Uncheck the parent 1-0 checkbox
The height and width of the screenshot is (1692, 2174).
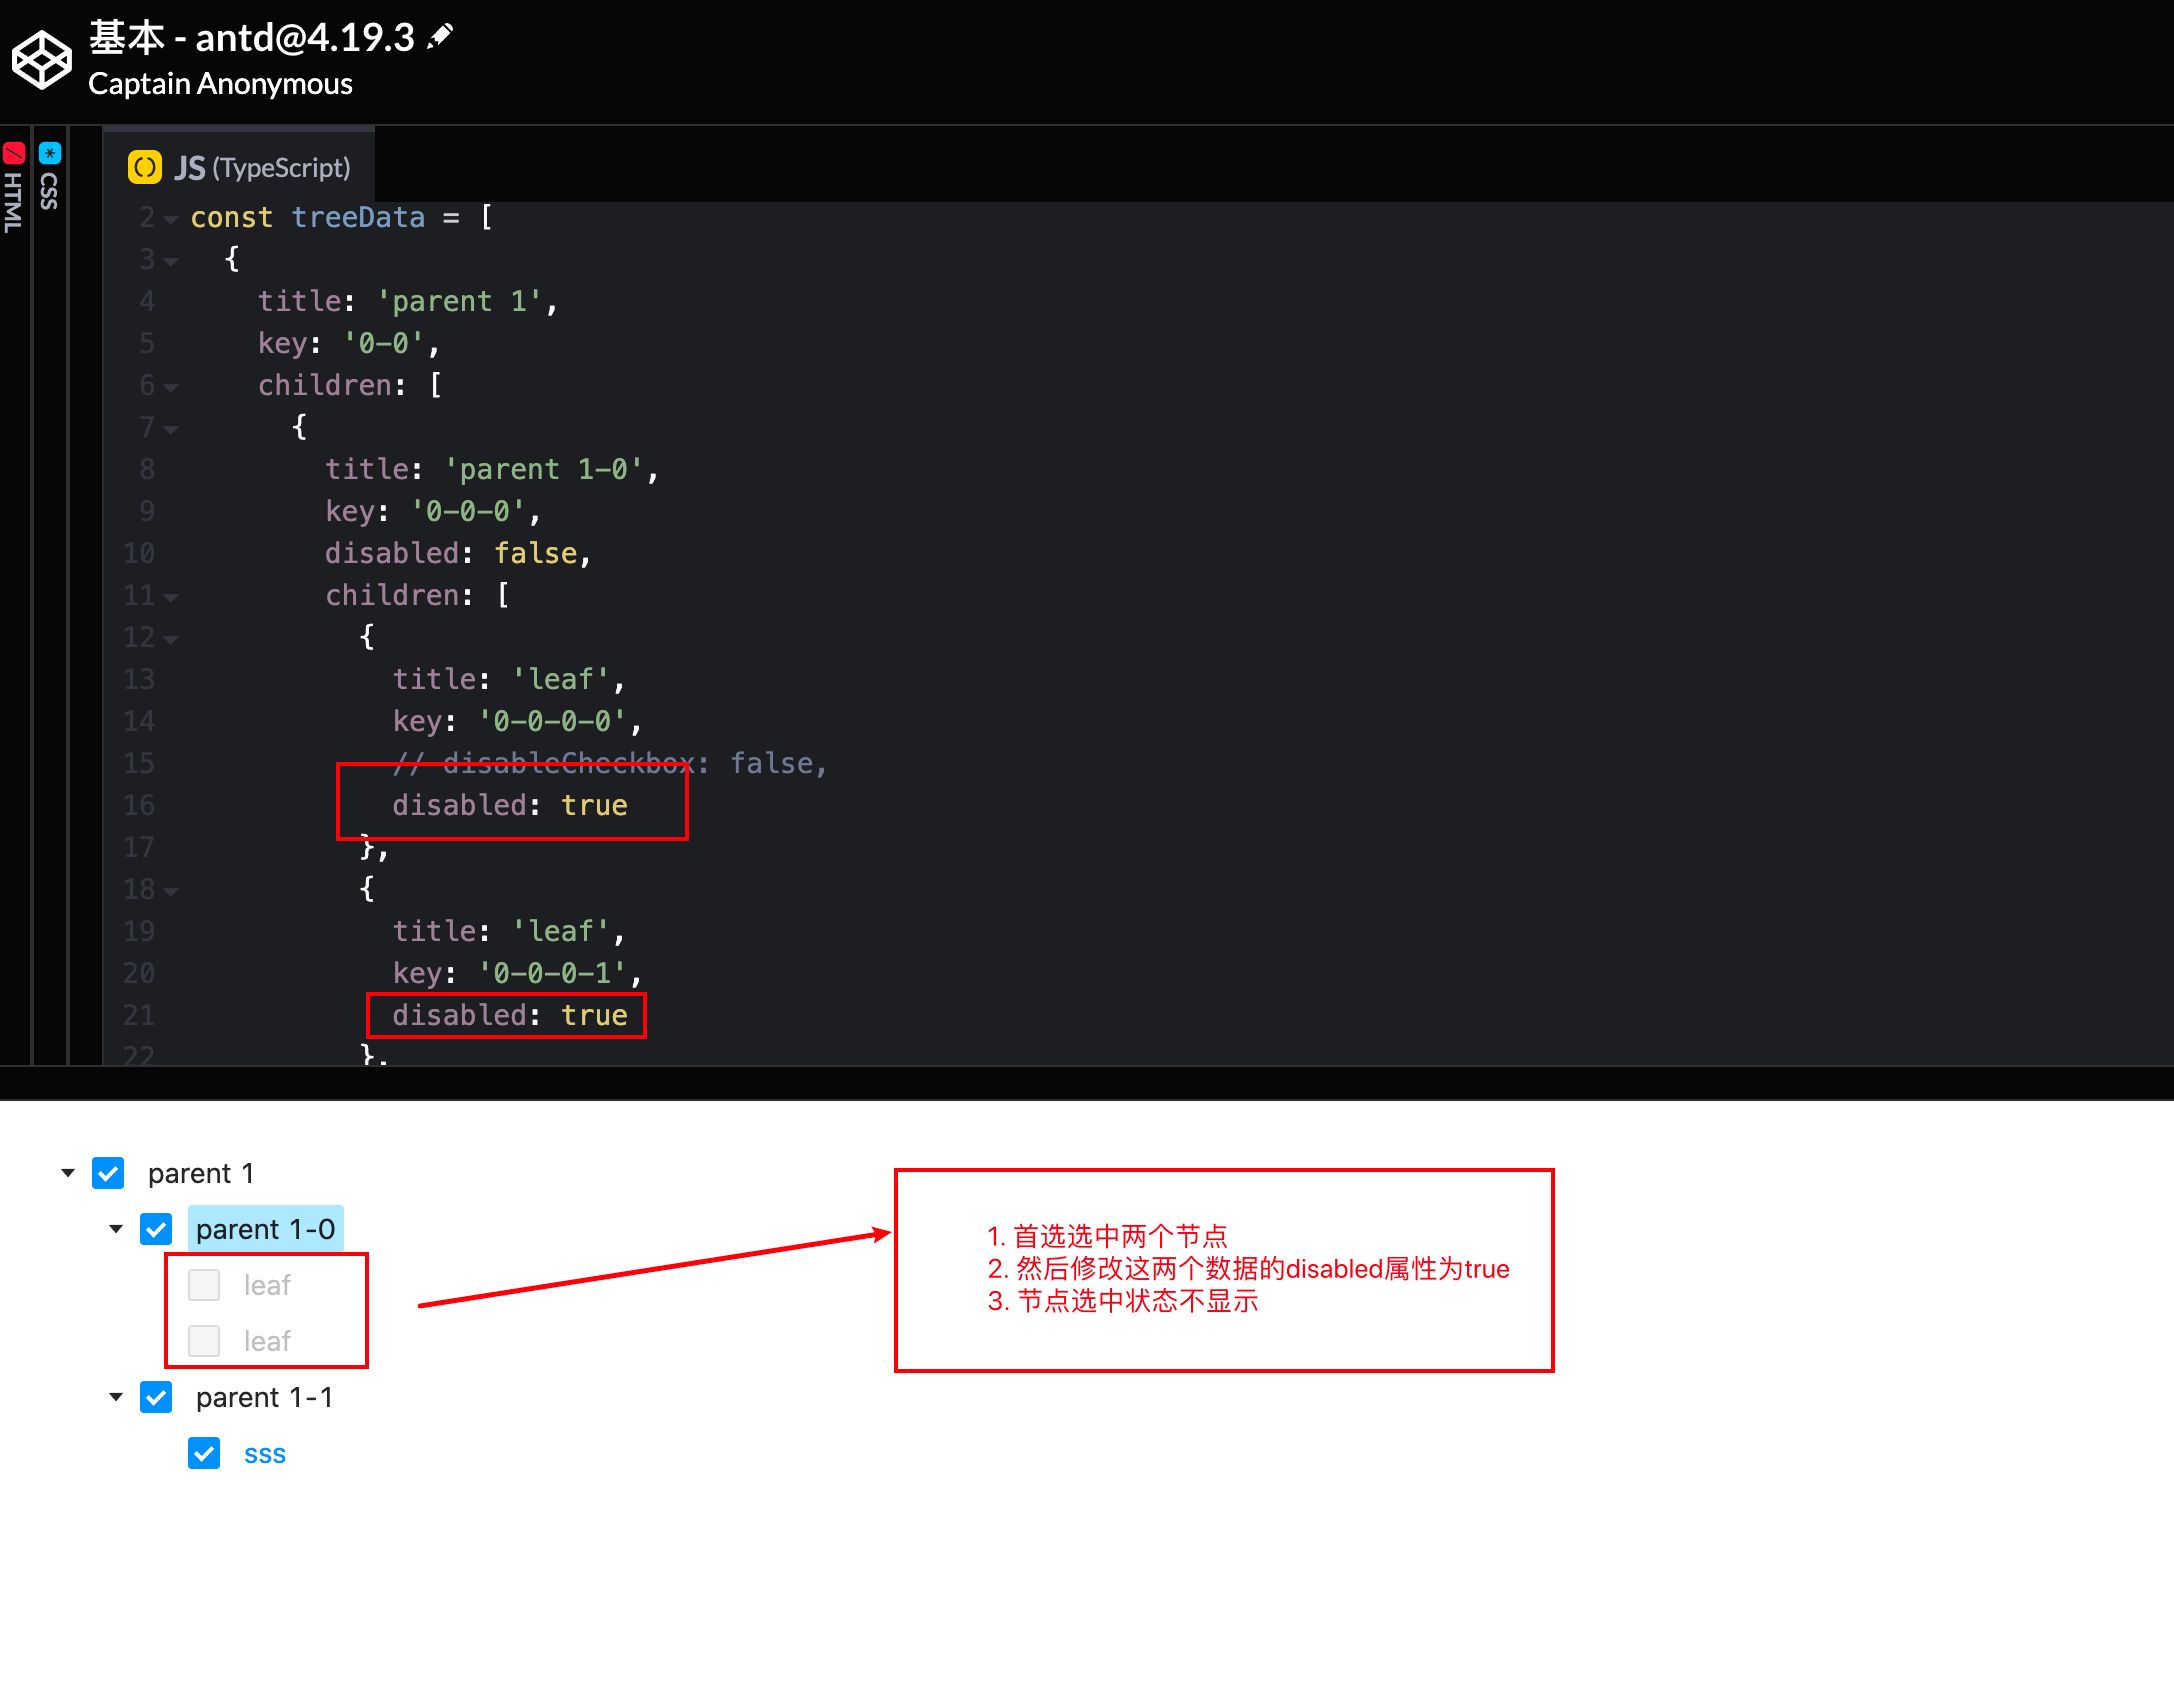[156, 1229]
